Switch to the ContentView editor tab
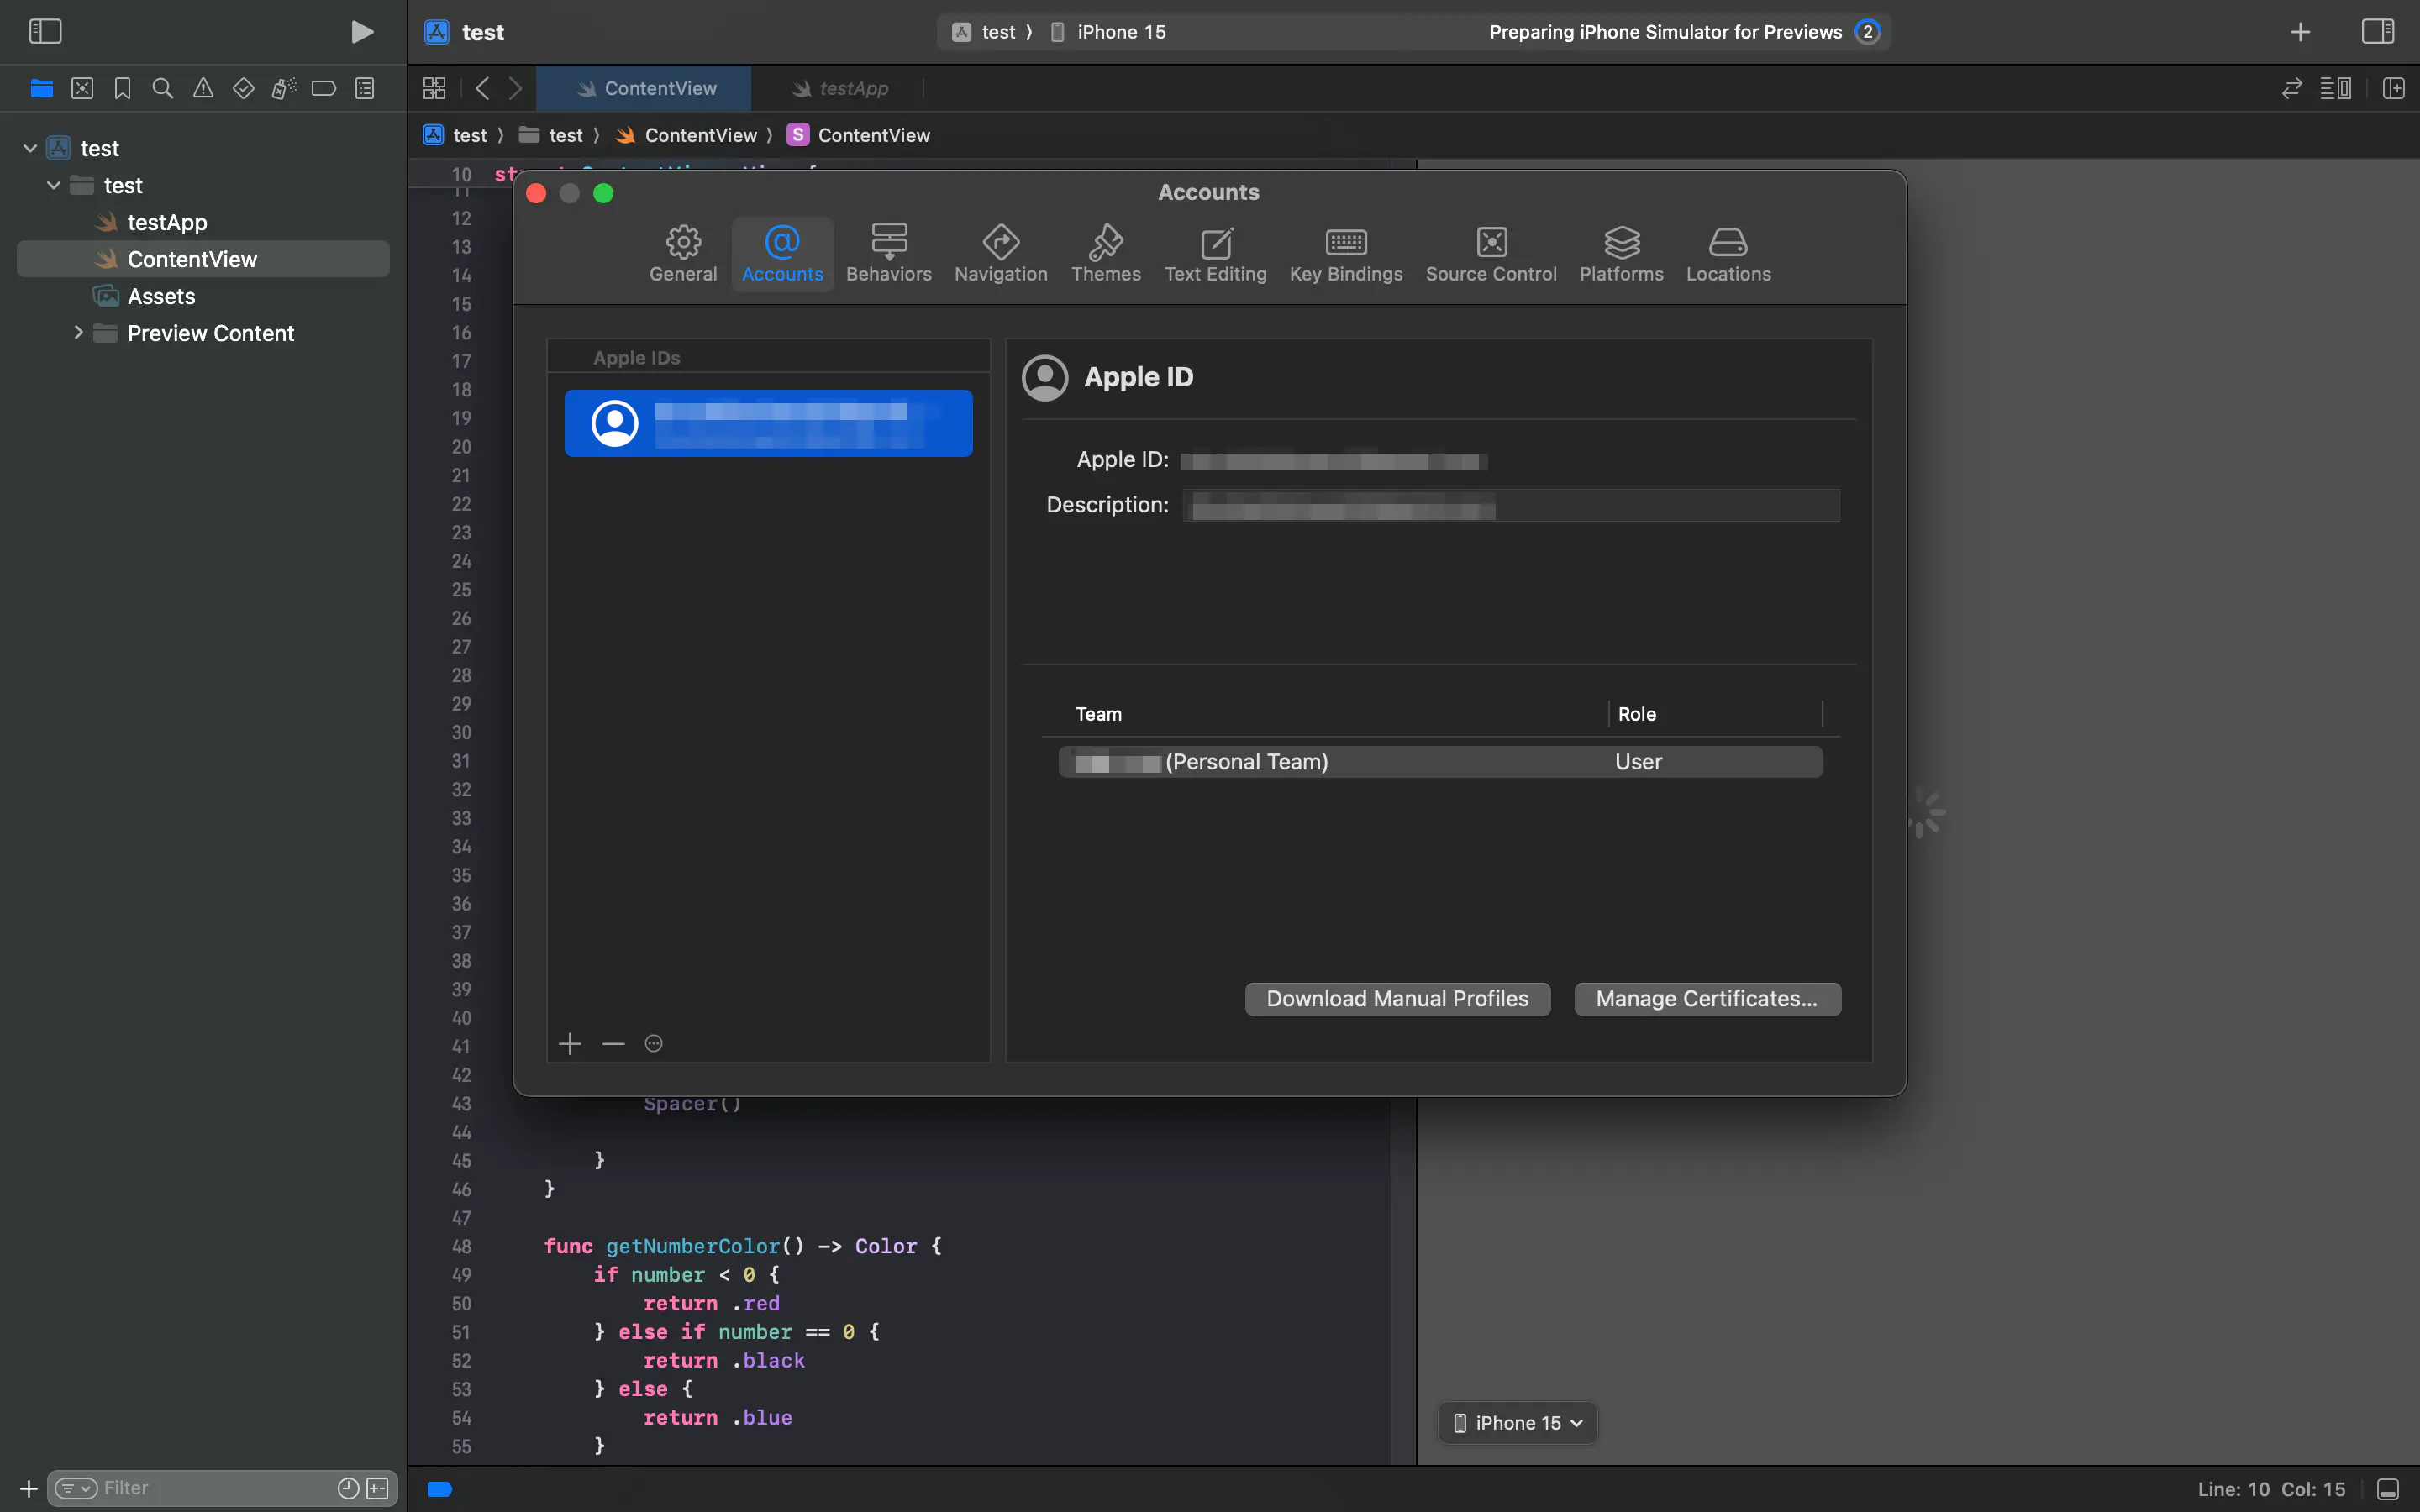This screenshot has height=1512, width=2420. tap(644, 89)
